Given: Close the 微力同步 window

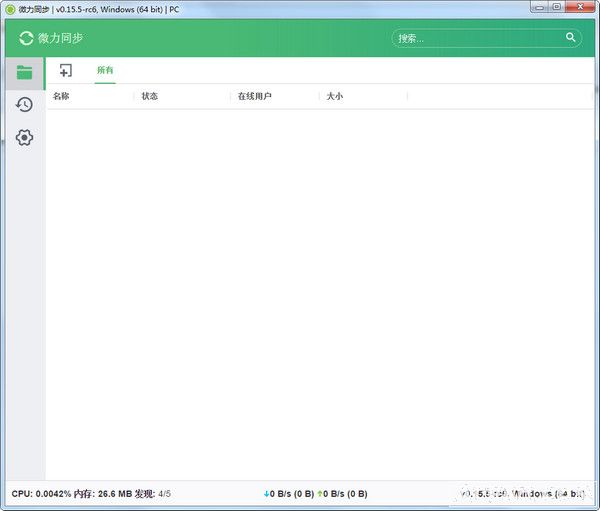Looking at the screenshot, I should (580, 7).
